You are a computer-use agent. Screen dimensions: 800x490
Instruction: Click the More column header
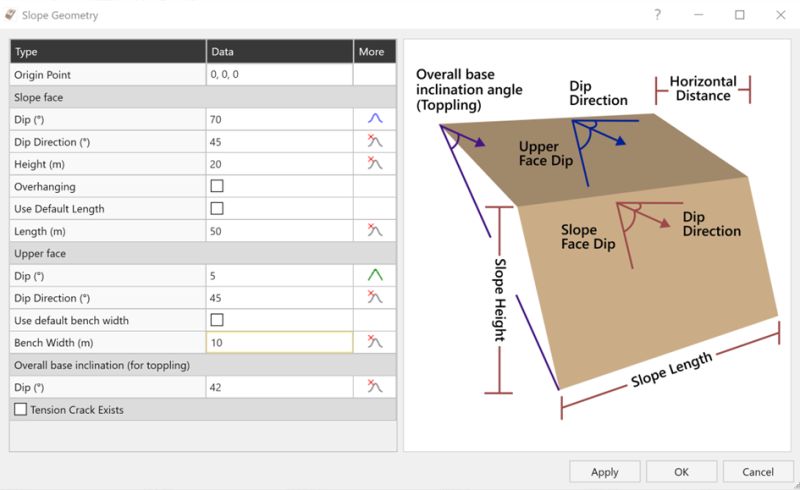(374, 52)
